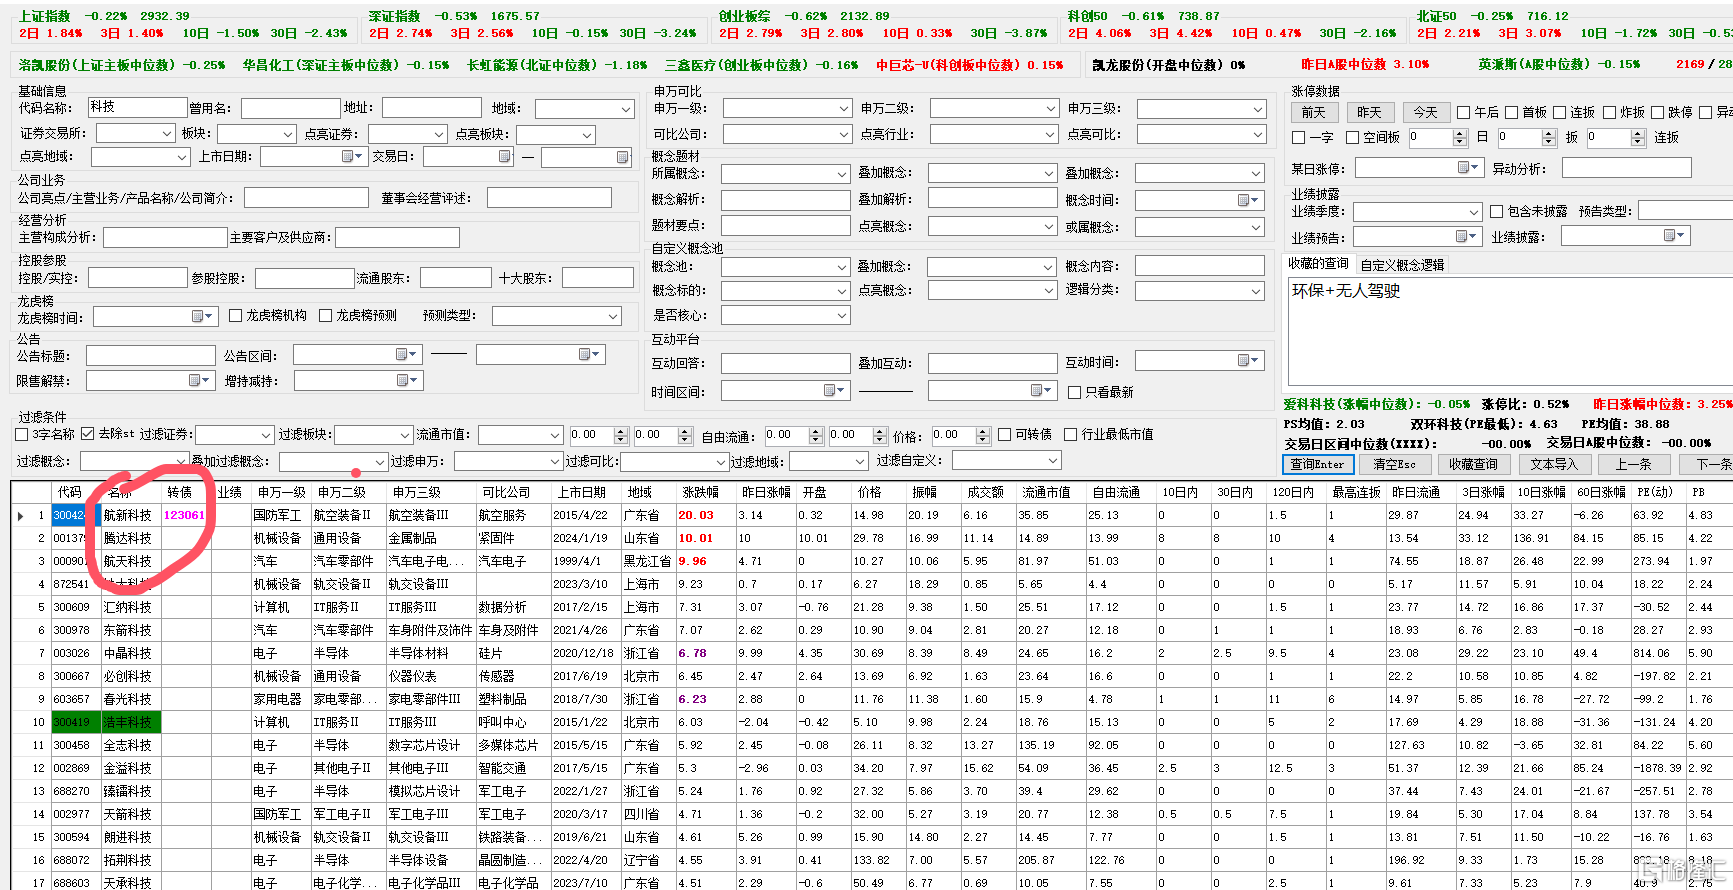
Task: Open the 申万一级 dropdown under 申万可比
Action: pyautogui.click(x=843, y=108)
